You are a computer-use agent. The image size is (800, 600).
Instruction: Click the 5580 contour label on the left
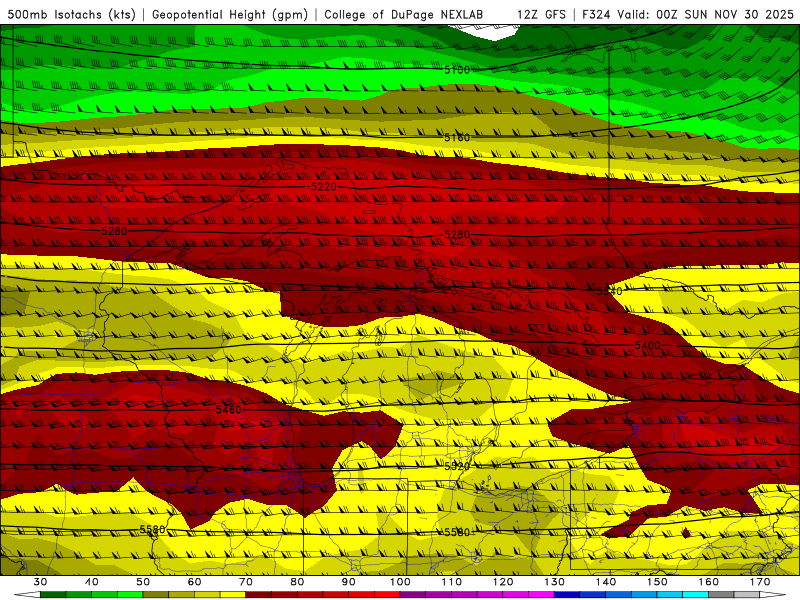point(153,530)
